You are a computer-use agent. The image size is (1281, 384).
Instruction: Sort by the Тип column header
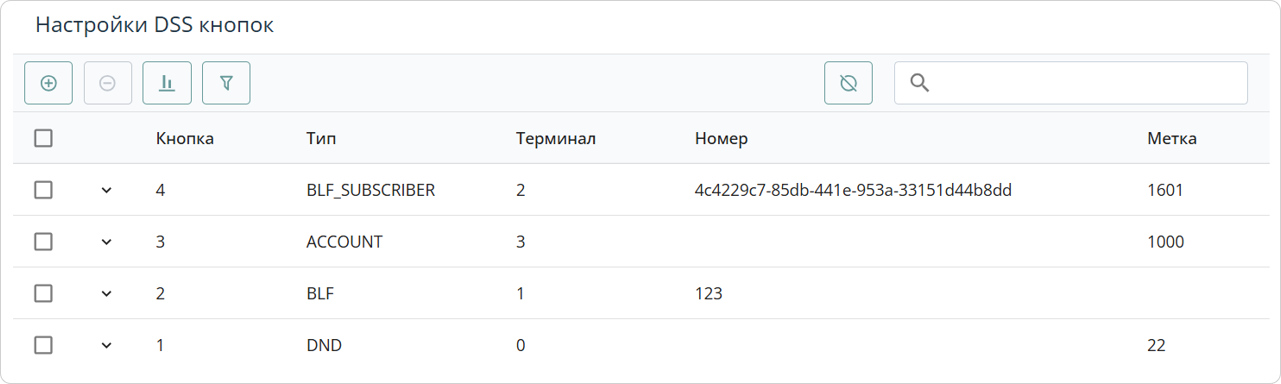pyautogui.click(x=321, y=138)
